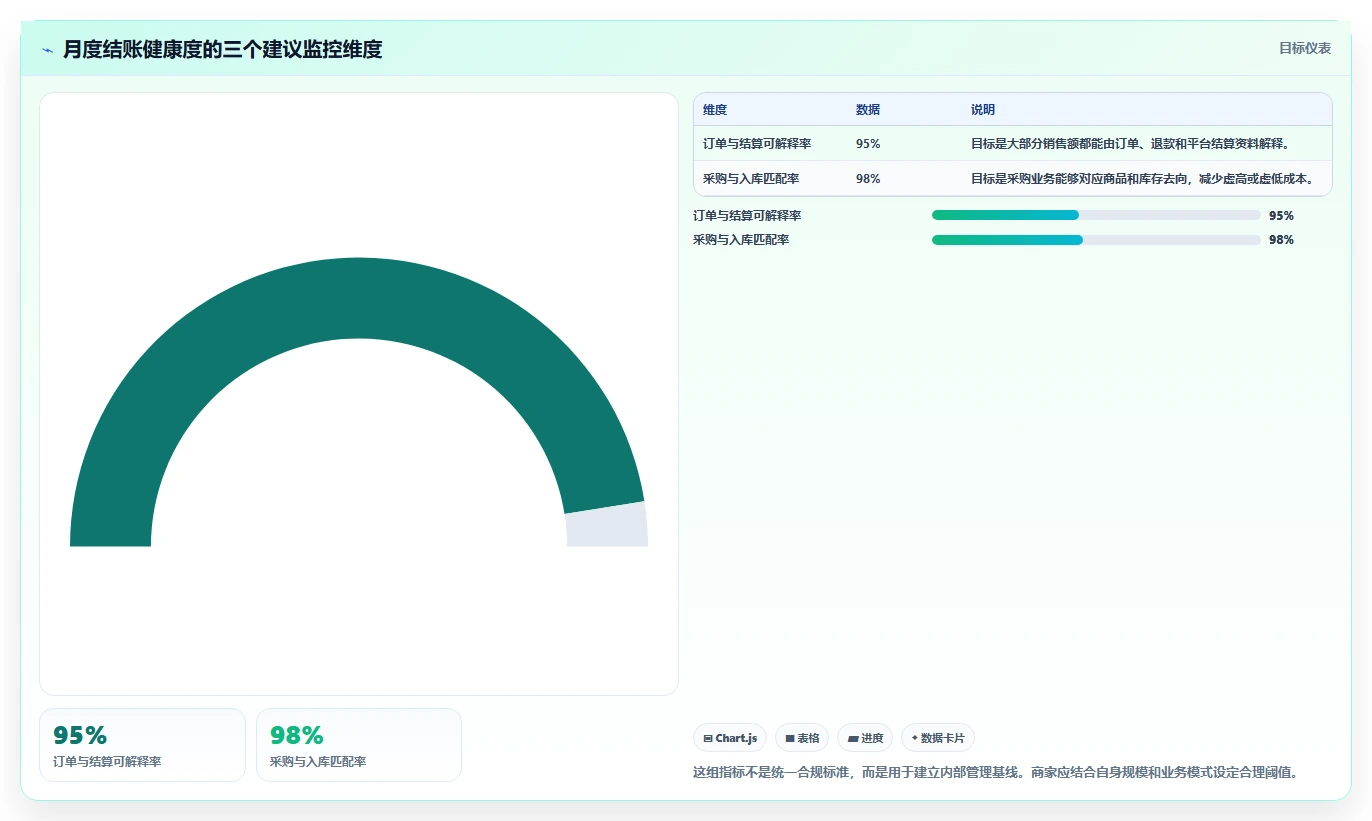Click the 说明 column header
Screen dimensions: 1372x821
[x=983, y=110]
